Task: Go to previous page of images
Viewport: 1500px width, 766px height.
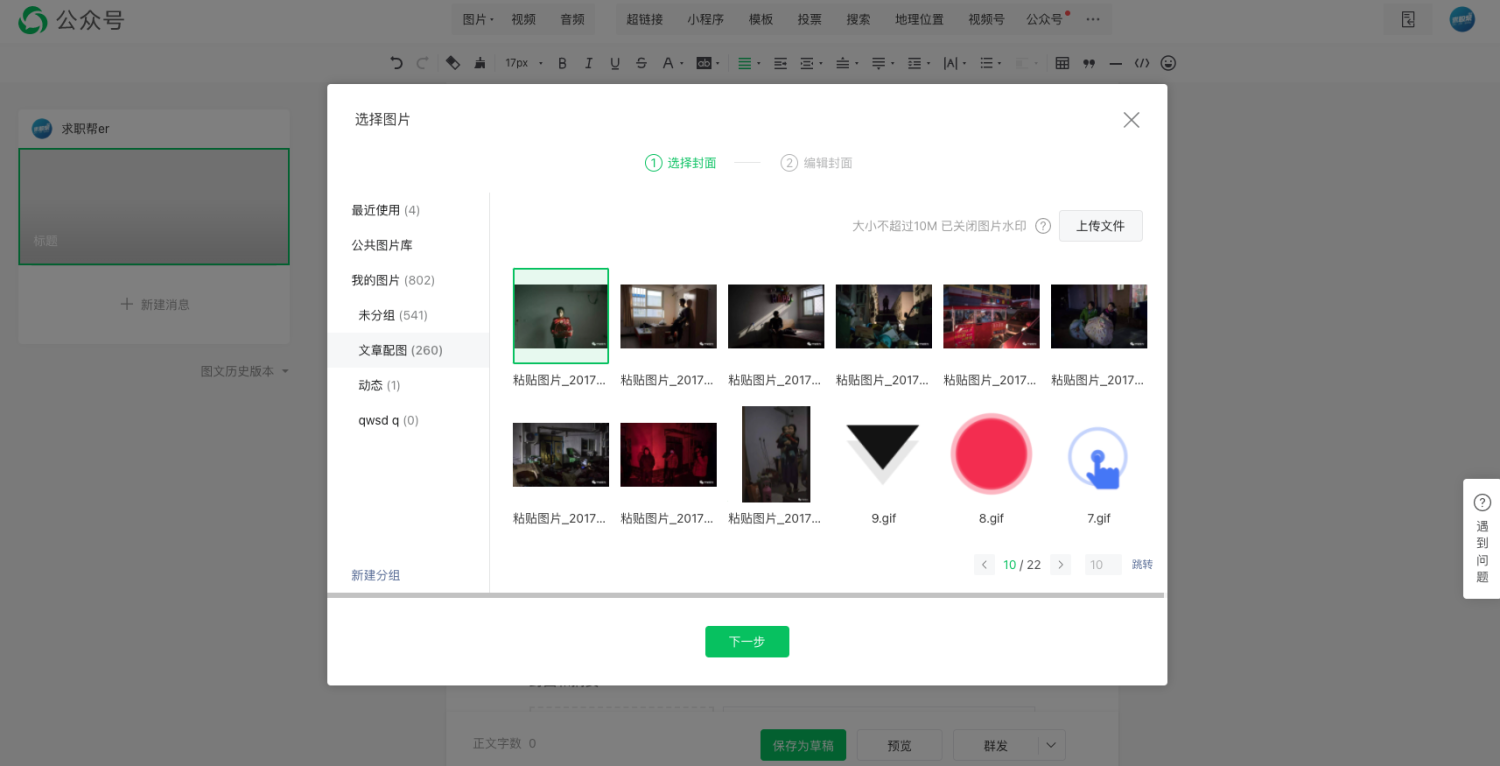Action: (984, 565)
